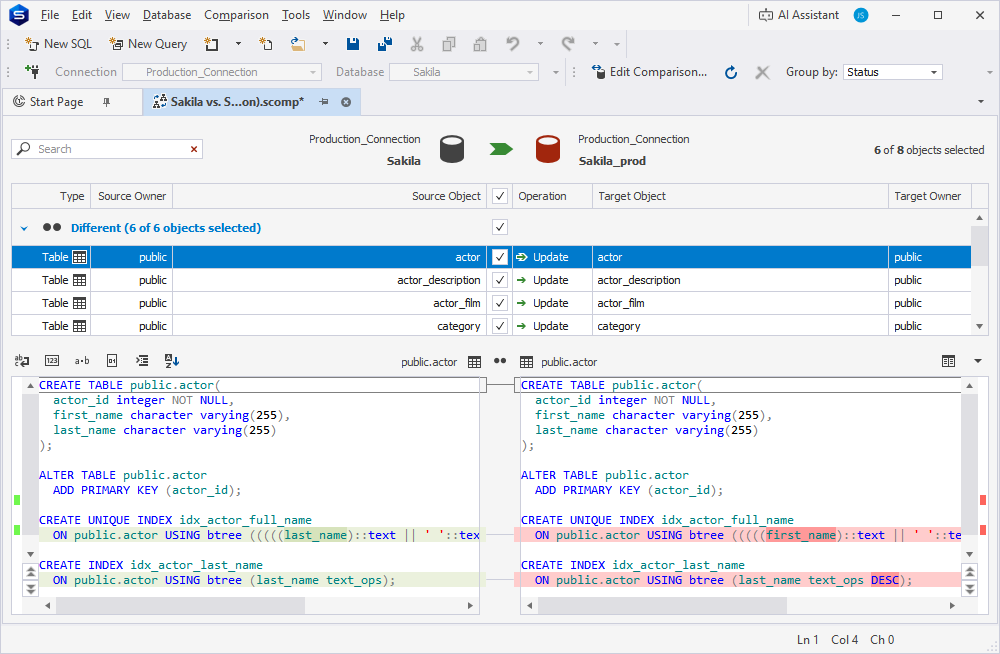Click the left diff pane horizontal scrollbar
Image resolution: width=1000 pixels, height=654 pixels.
click(x=180, y=606)
